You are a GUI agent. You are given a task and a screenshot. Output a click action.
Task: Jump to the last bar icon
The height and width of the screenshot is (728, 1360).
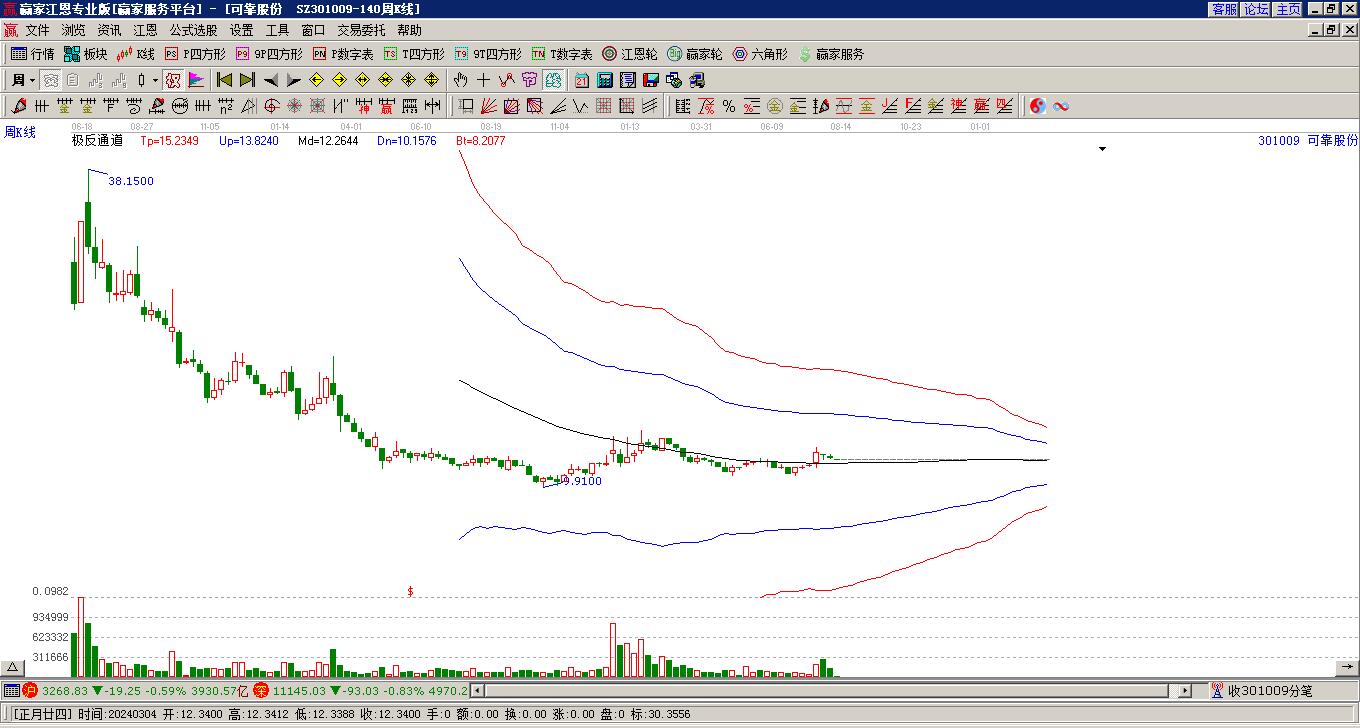click(x=247, y=80)
